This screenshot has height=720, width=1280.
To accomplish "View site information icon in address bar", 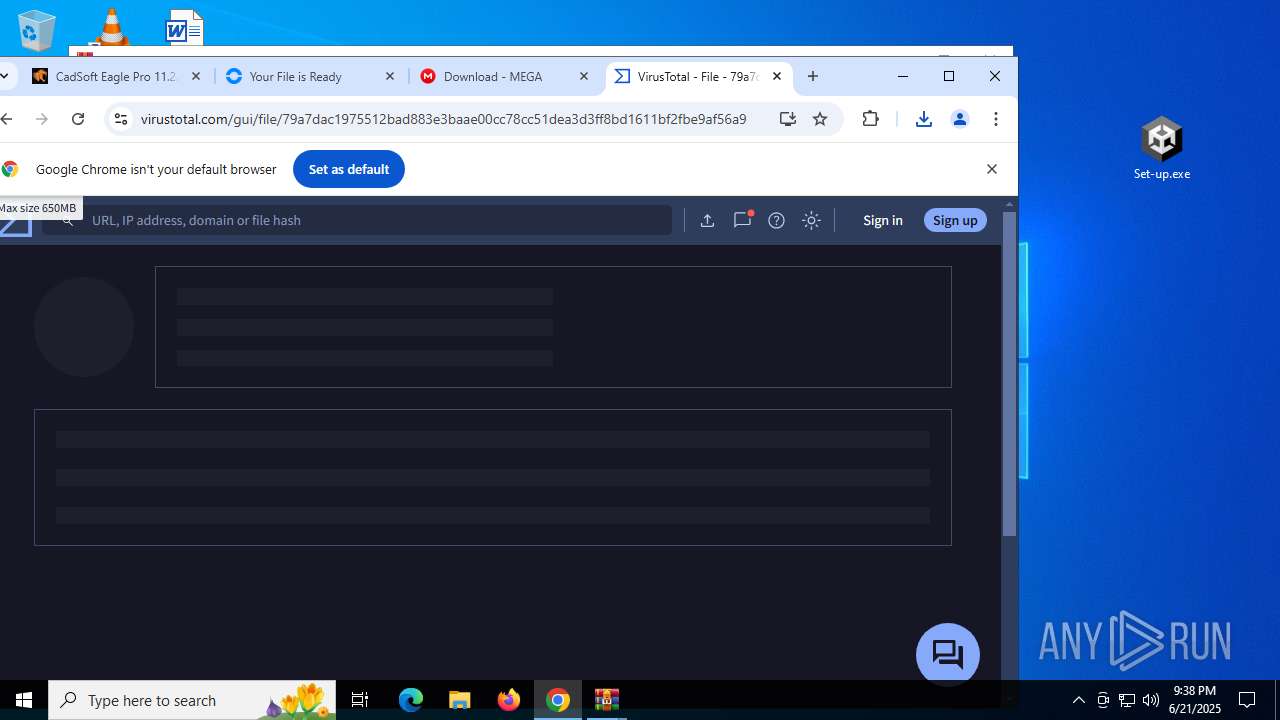I will pos(120,119).
